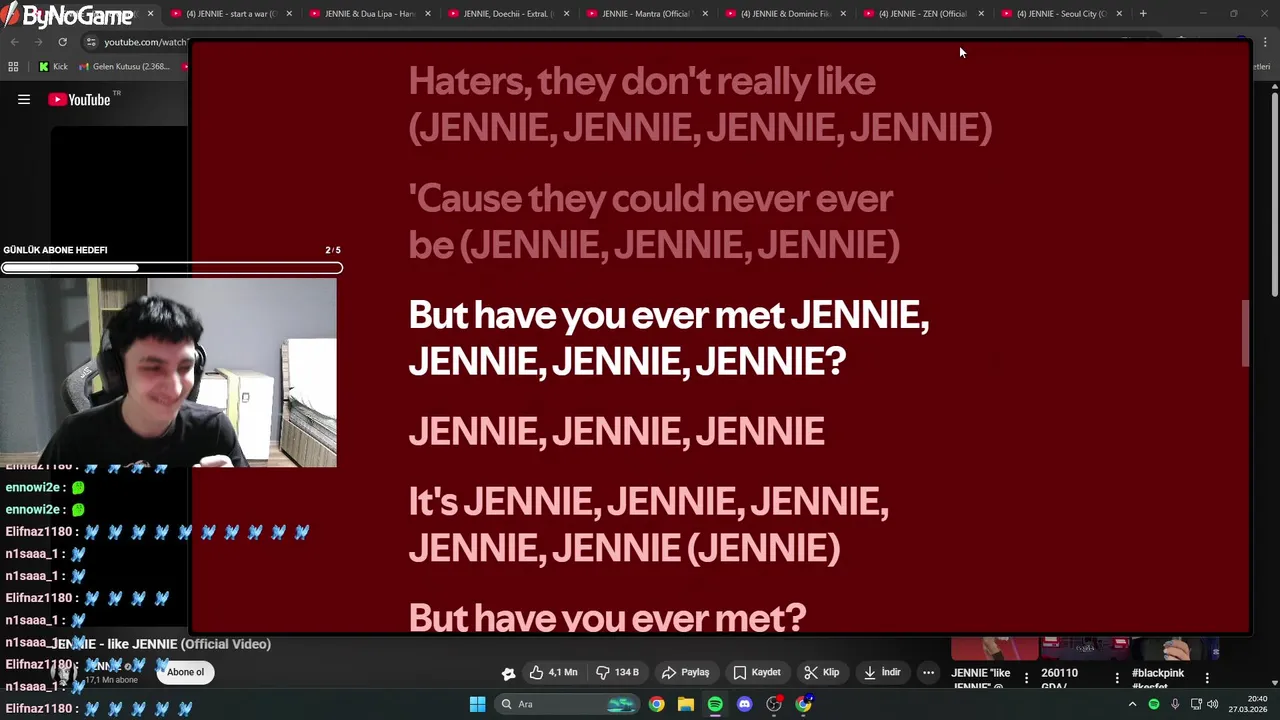The width and height of the screenshot is (1280, 720).
Task: Click the taskbar Ara search box
Action: coord(567,704)
